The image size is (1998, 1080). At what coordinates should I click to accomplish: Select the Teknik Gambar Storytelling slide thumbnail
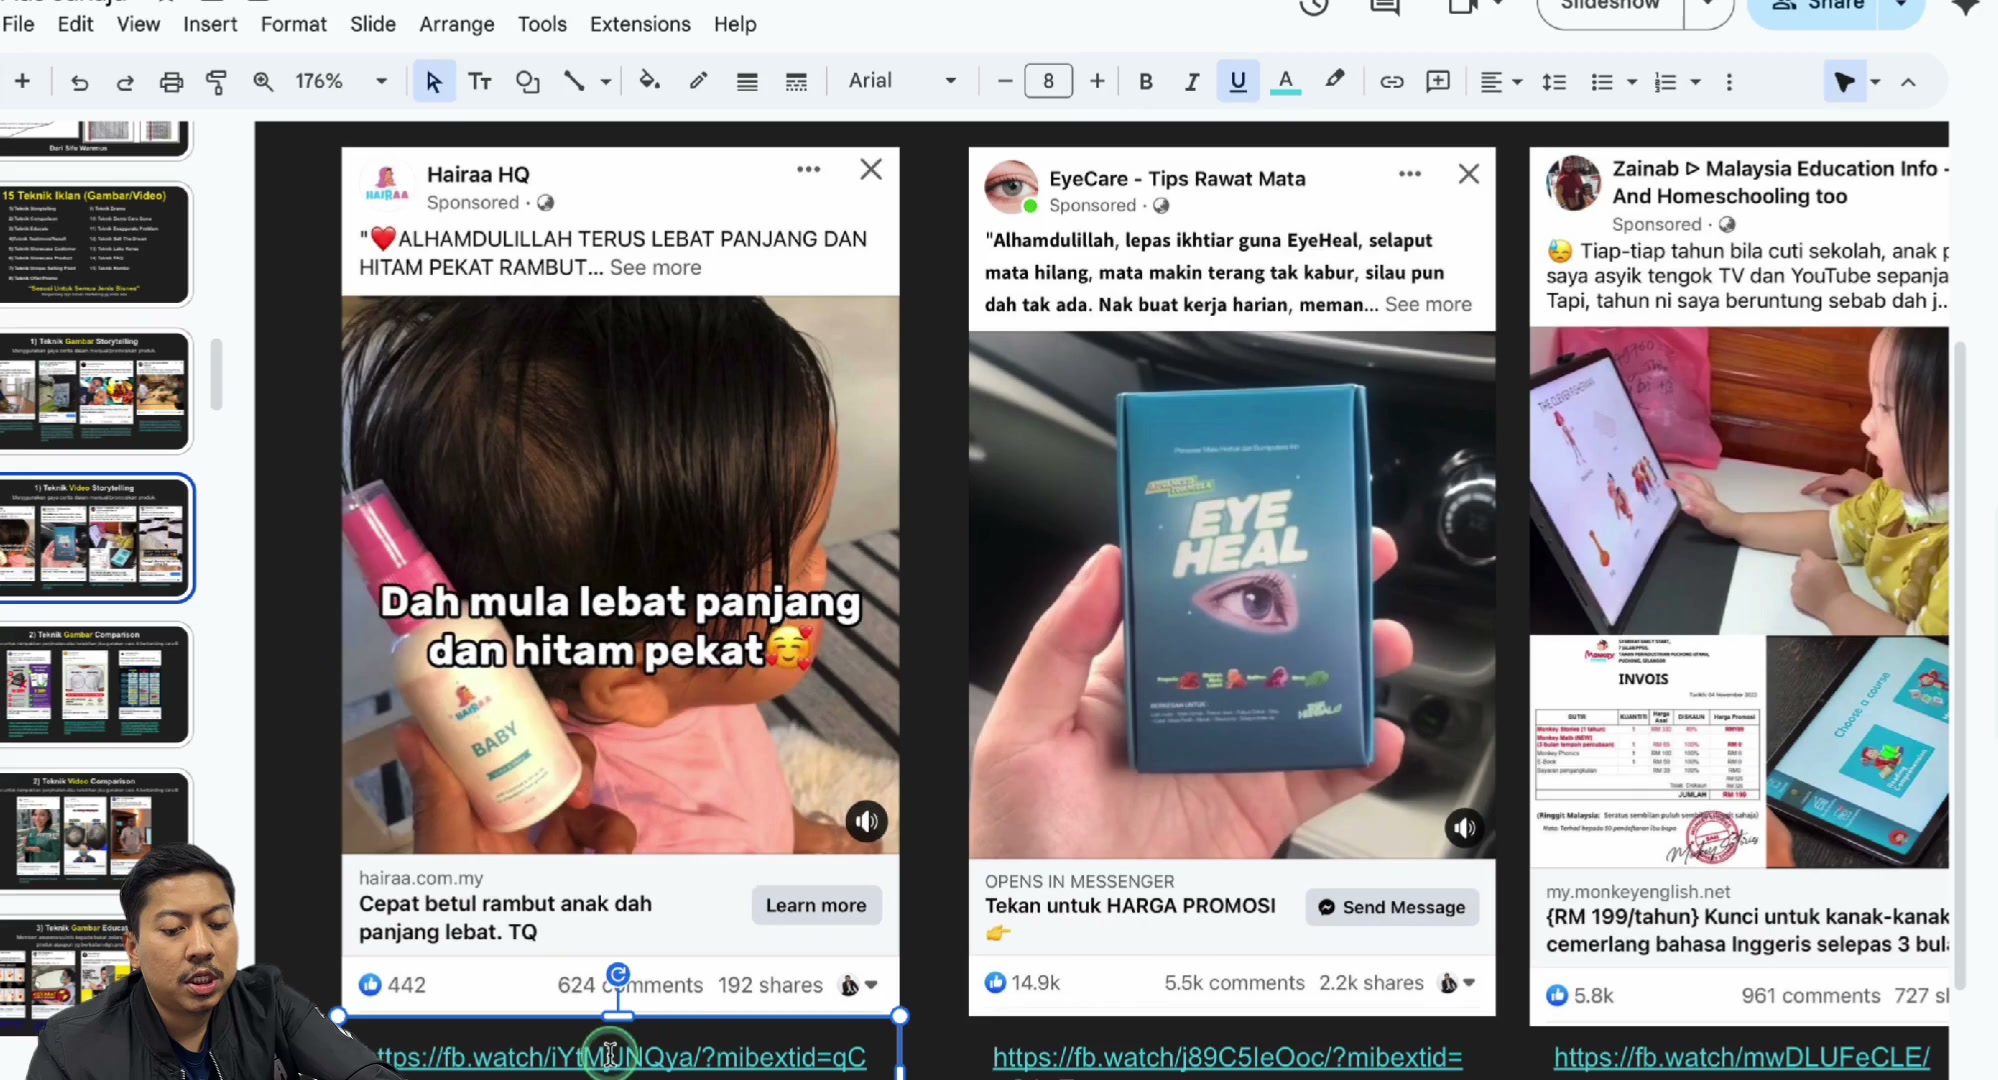tap(95, 391)
